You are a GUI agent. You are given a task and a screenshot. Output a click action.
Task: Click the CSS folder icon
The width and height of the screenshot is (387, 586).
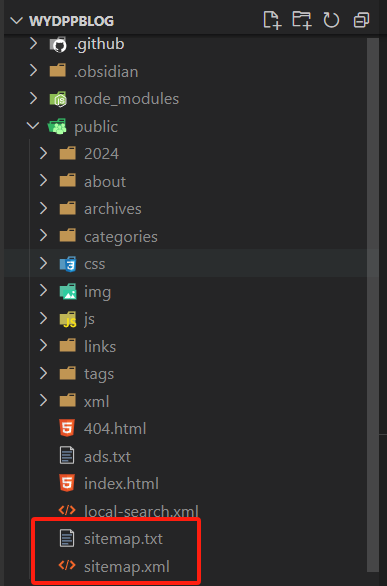coord(68,264)
